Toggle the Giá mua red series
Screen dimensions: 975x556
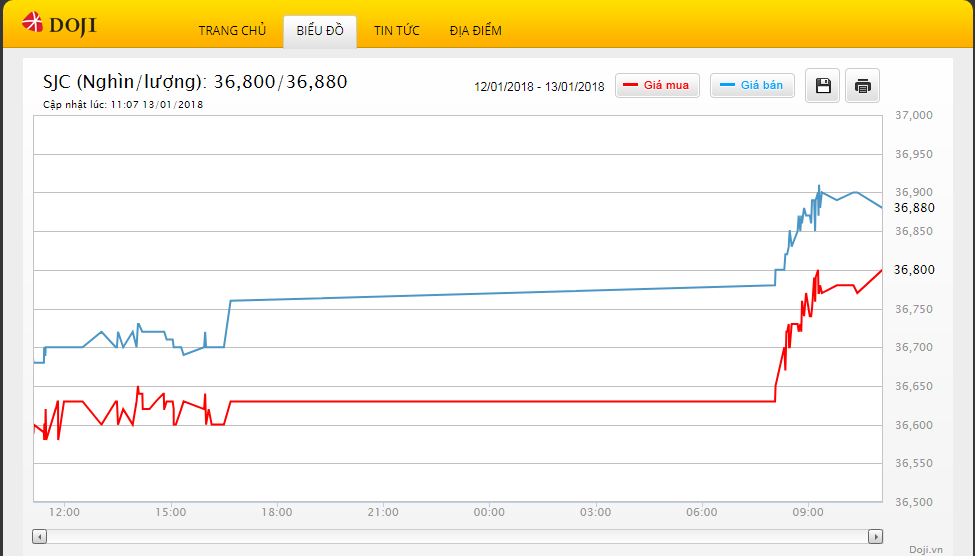point(657,85)
